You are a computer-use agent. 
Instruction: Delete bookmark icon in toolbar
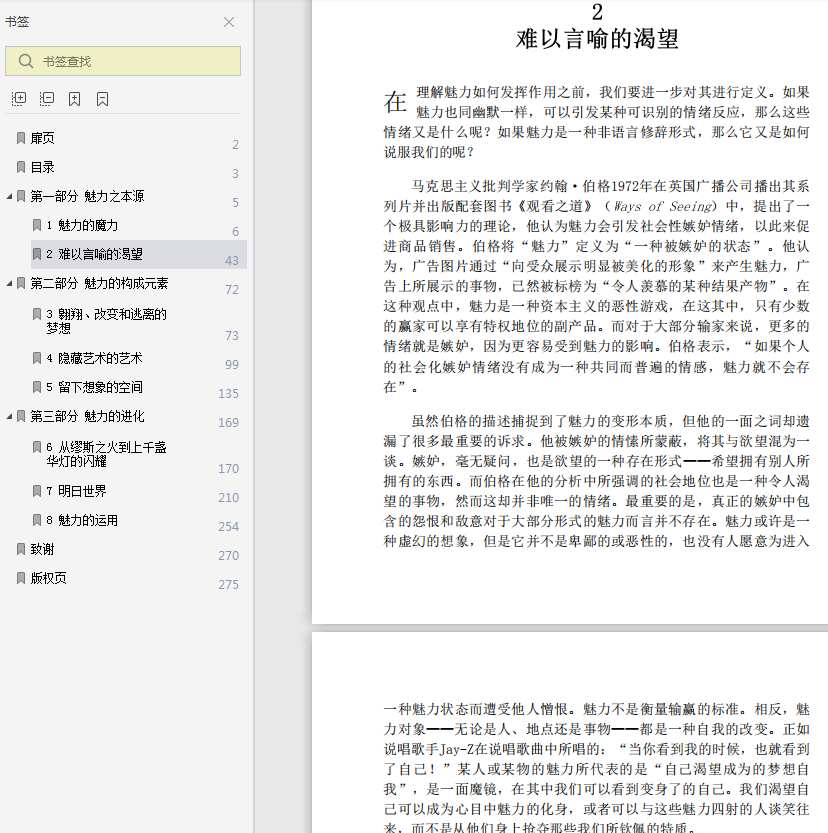pos(103,99)
